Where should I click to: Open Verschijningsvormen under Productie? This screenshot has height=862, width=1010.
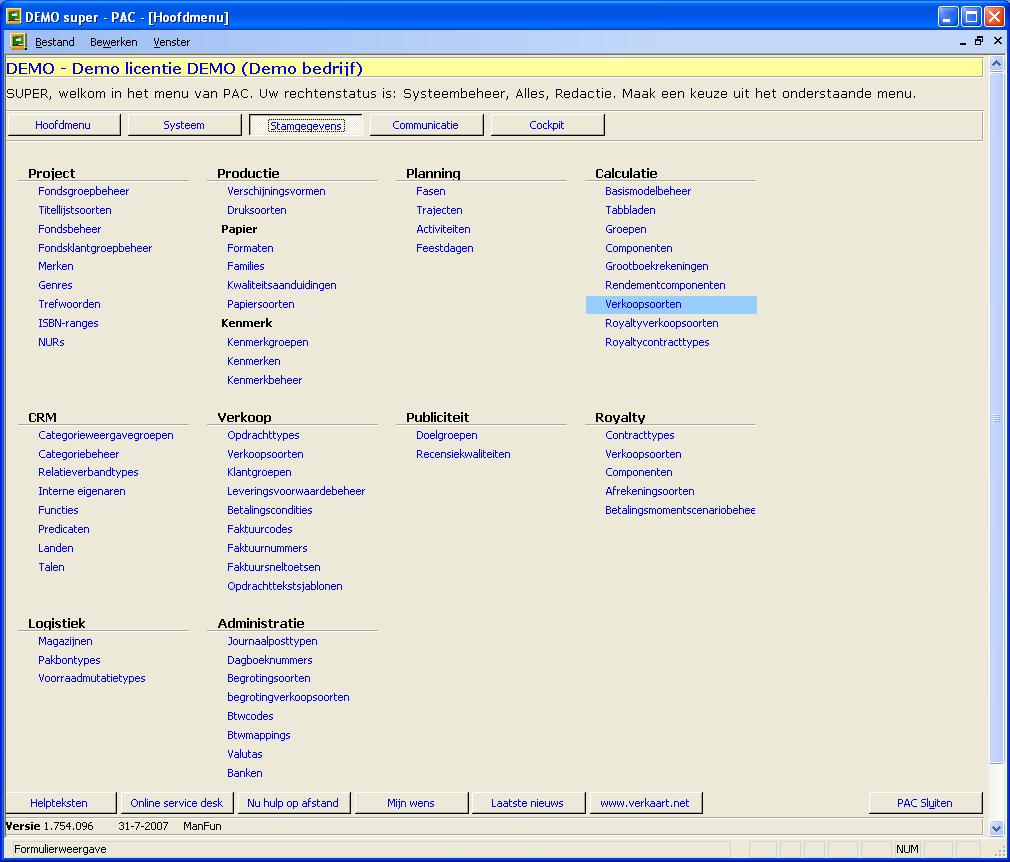276,191
